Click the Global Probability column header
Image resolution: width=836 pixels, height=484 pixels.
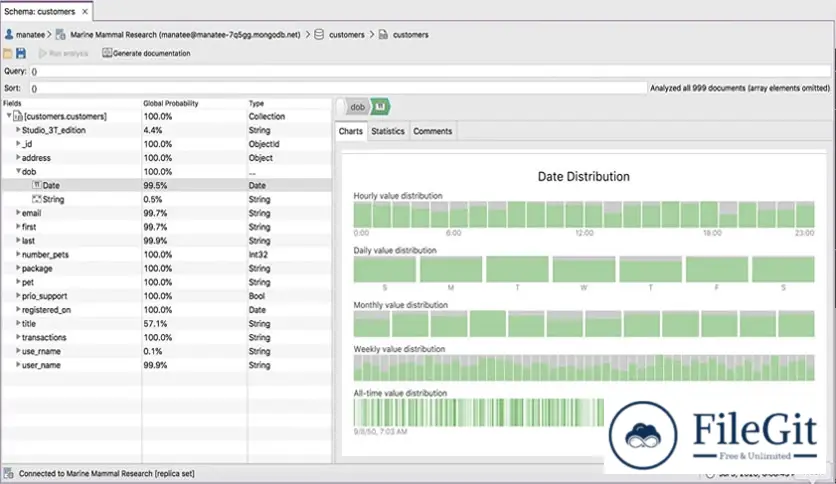171,103
